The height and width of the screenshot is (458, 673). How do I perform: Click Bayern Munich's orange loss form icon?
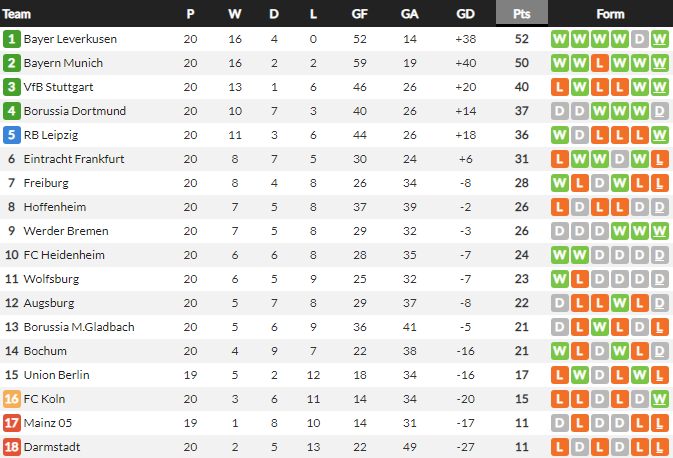[600, 63]
